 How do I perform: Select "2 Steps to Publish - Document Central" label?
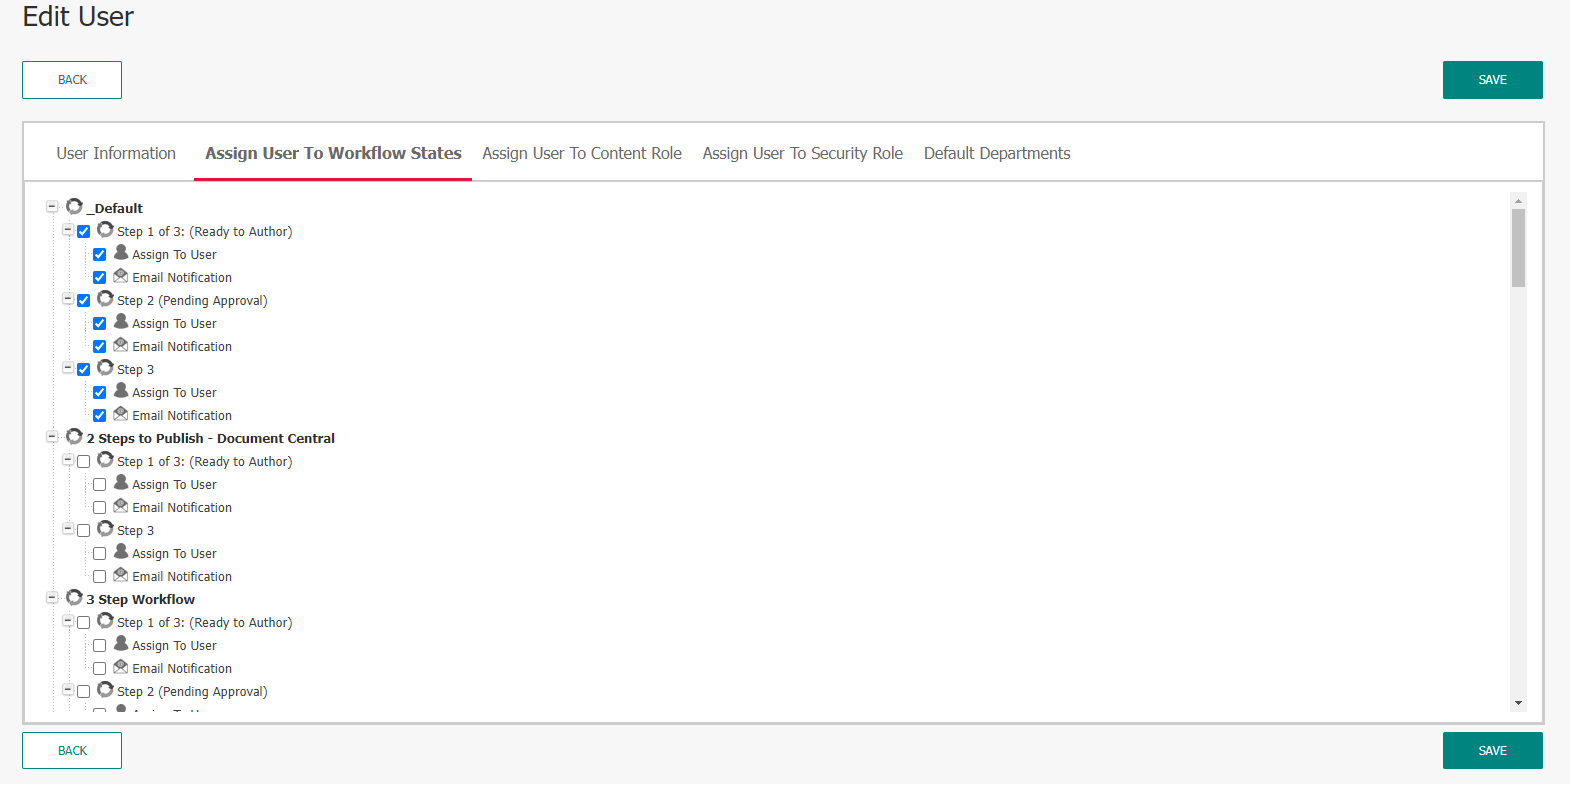pyautogui.click(x=211, y=438)
